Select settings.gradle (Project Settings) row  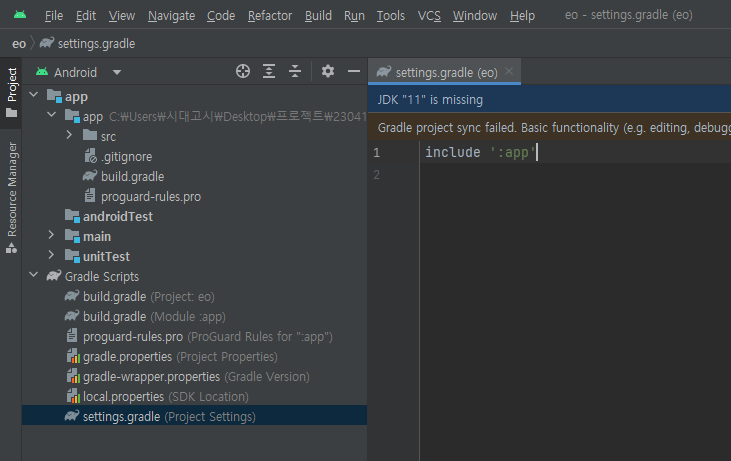click(x=194, y=416)
